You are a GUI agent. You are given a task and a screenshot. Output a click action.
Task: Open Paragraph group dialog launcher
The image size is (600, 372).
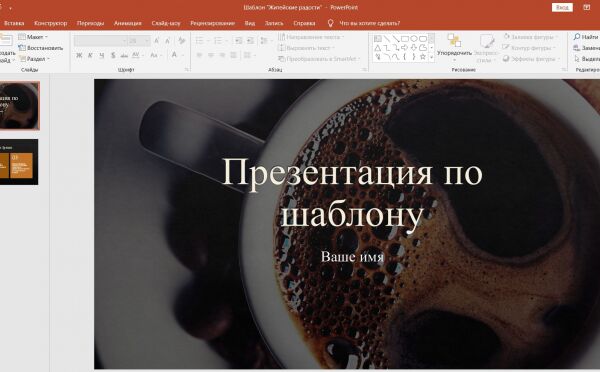click(364, 70)
